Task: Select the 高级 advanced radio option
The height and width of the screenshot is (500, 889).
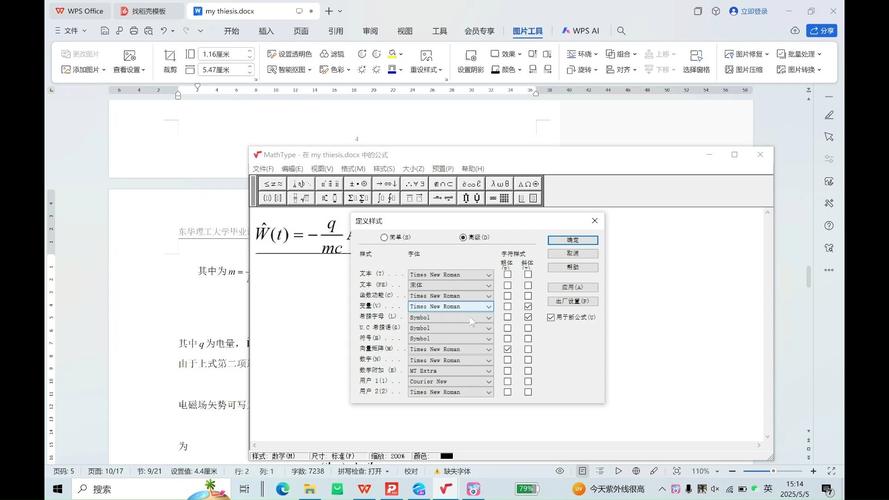Action: [463, 237]
